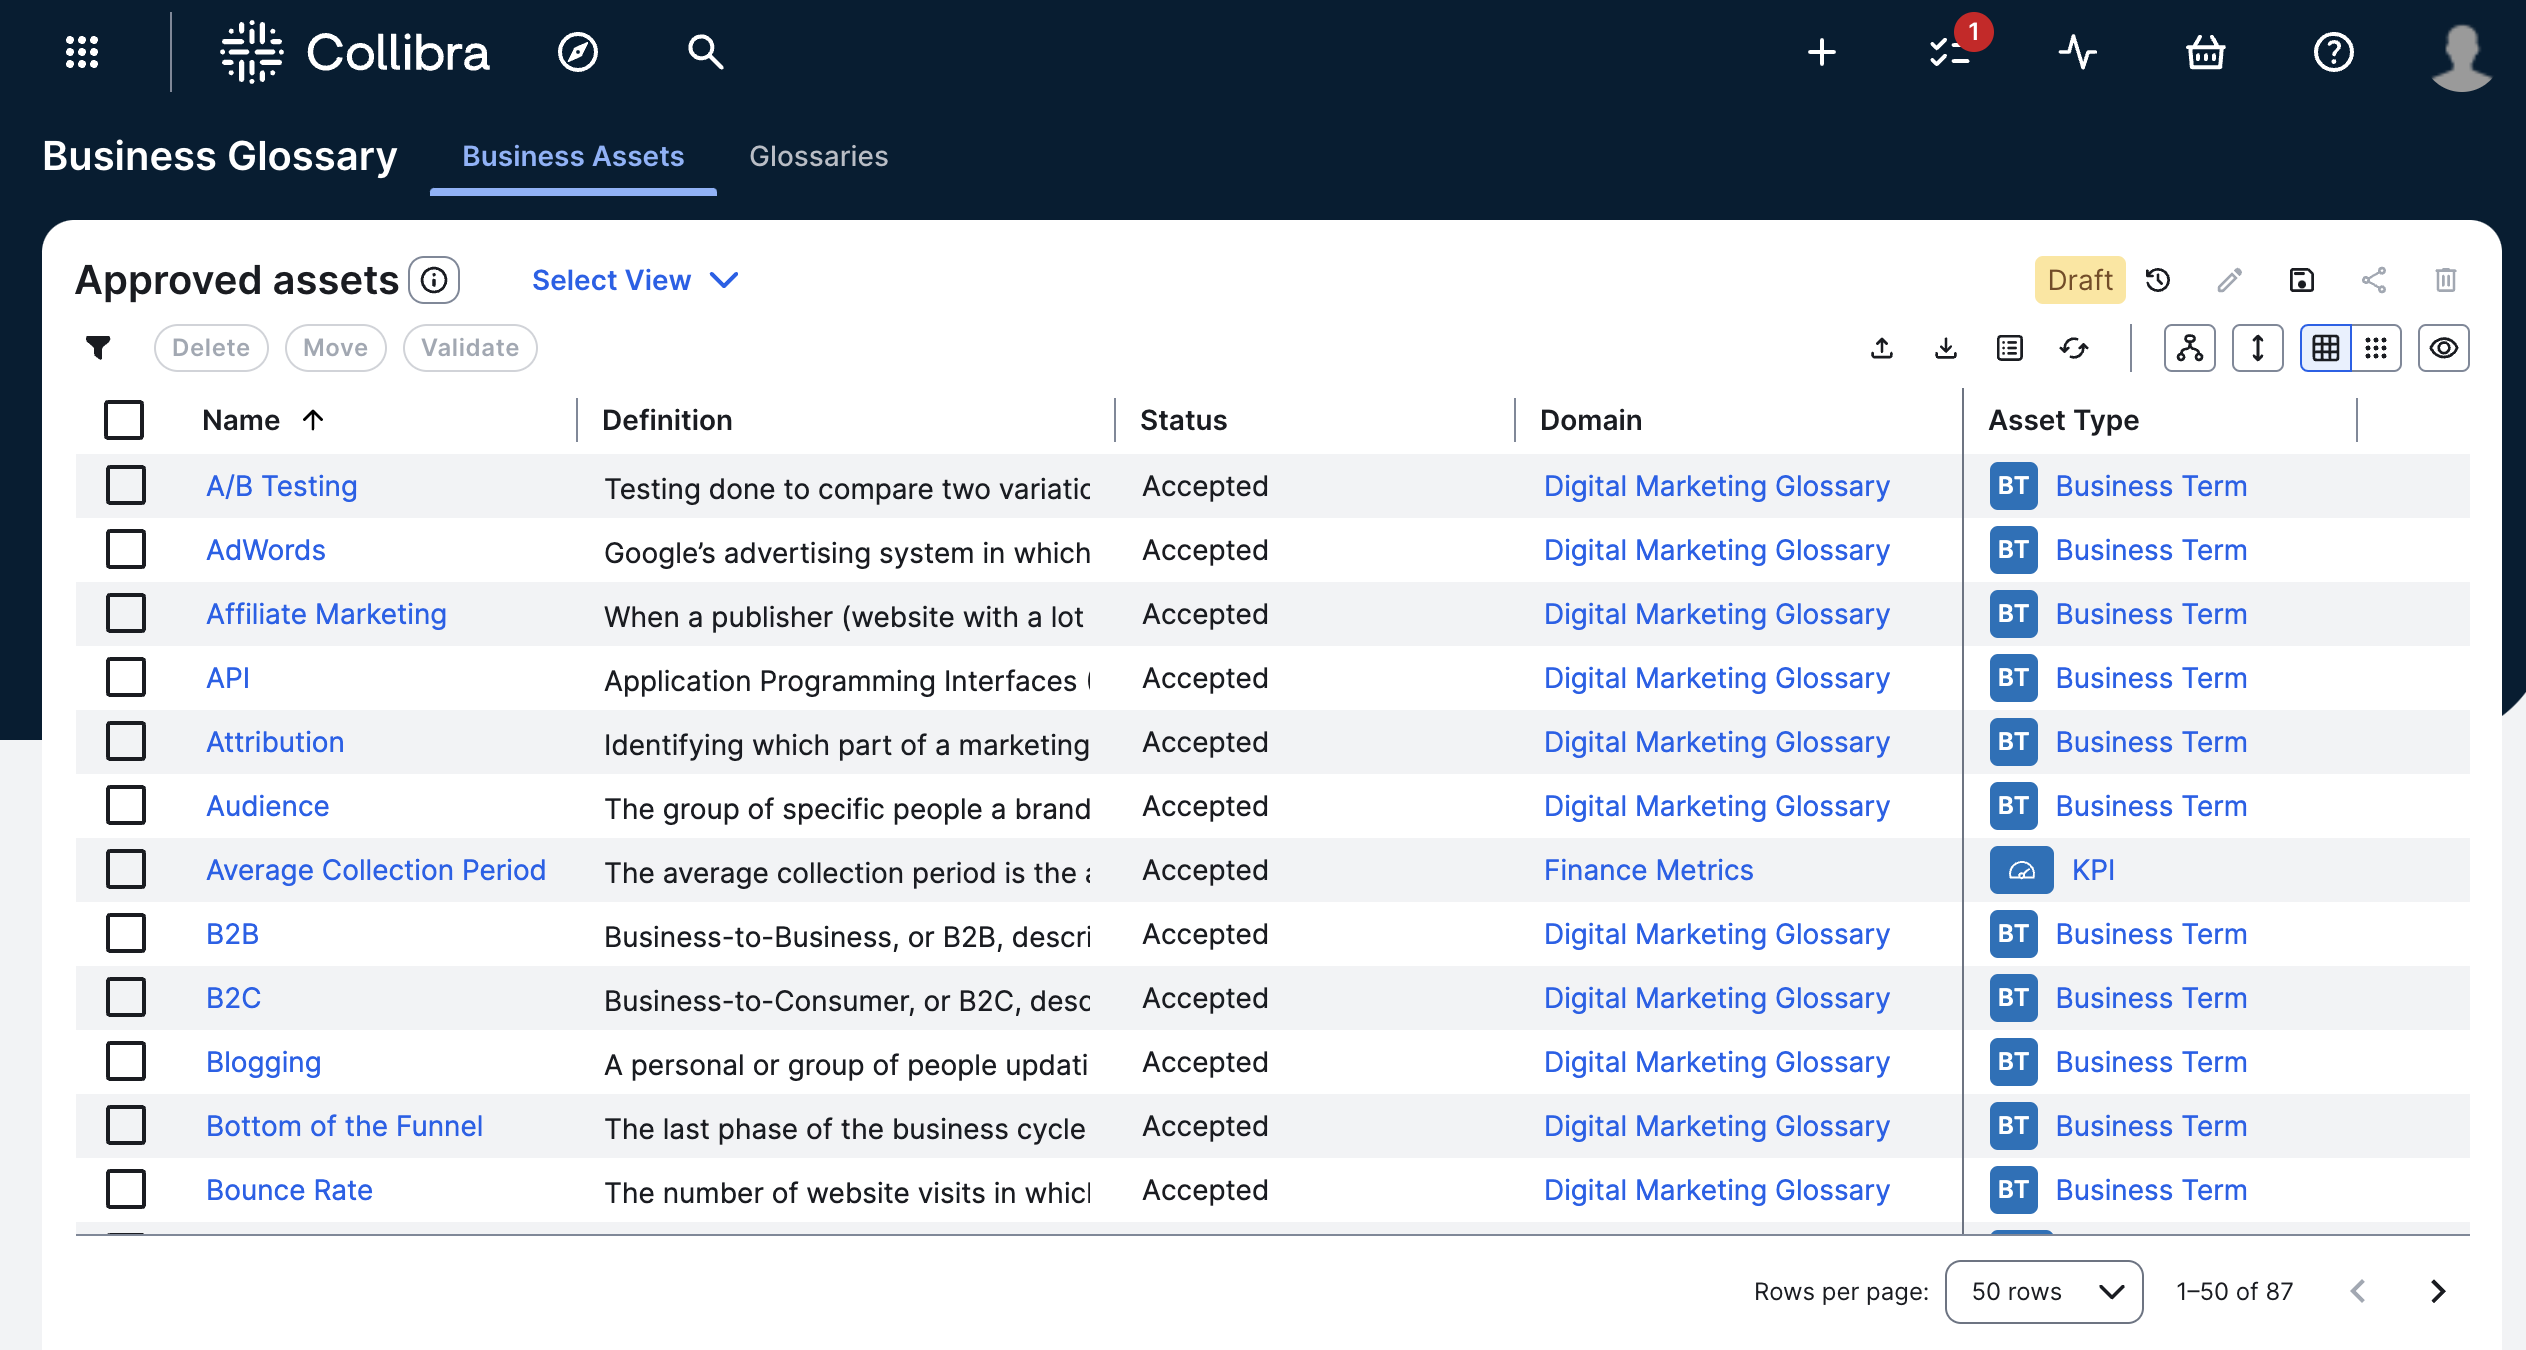Open the data basket icon
The height and width of the screenshot is (1350, 2526).
(2206, 52)
